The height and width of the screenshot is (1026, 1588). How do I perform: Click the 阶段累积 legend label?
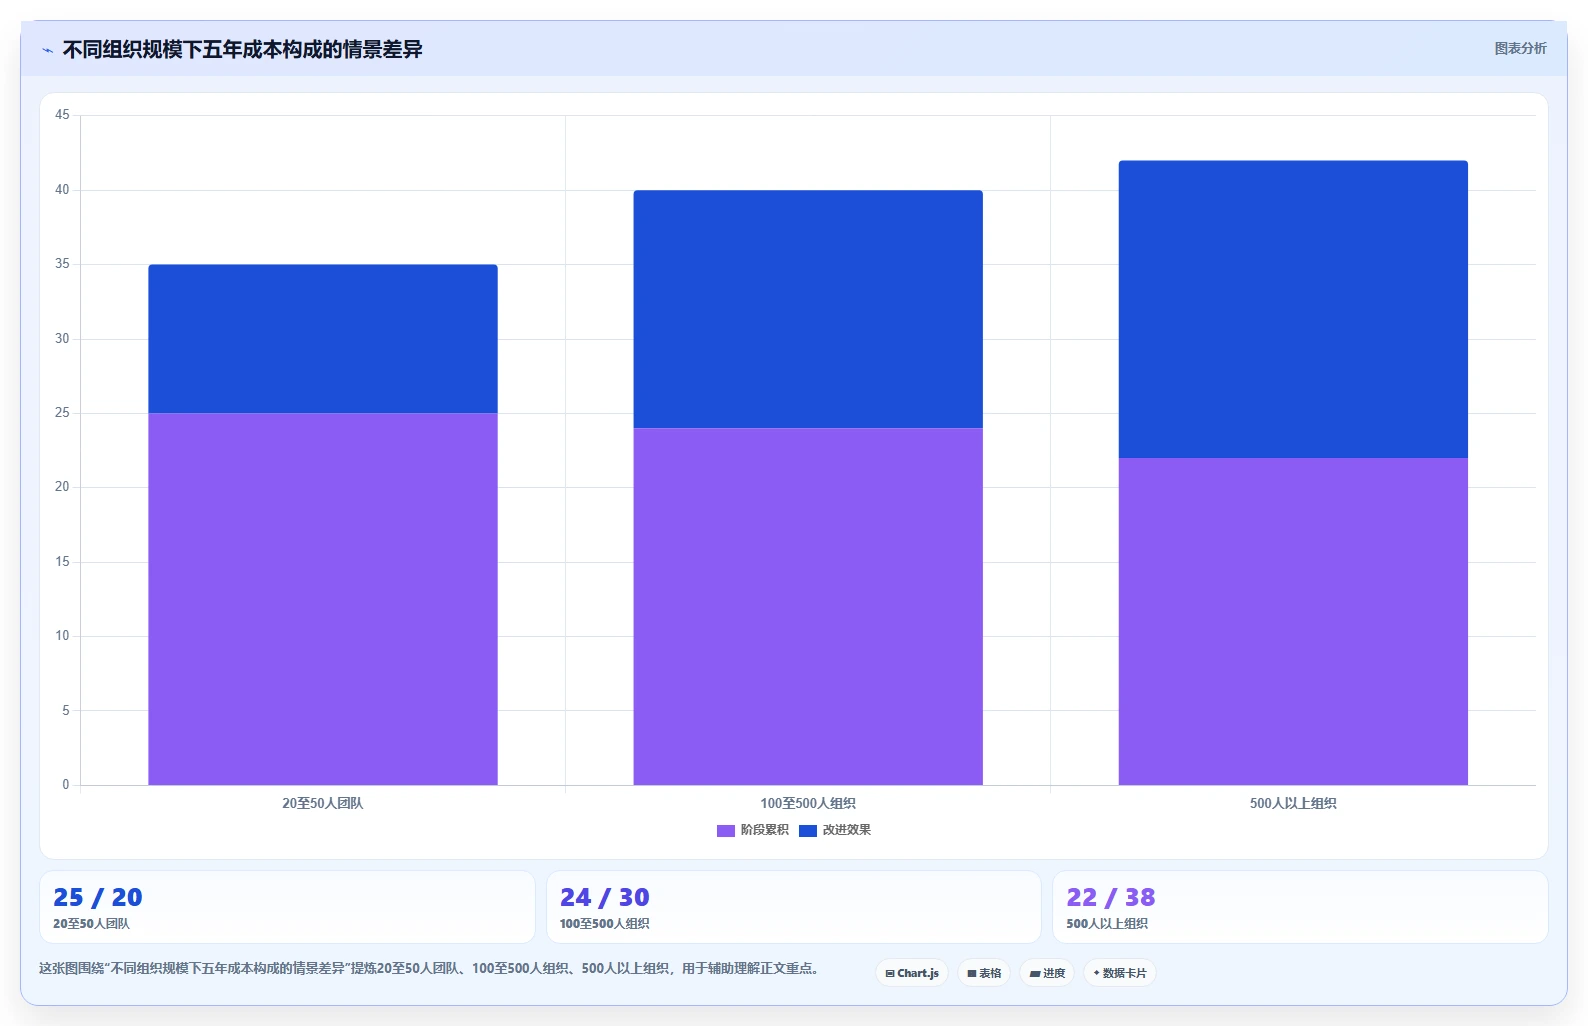point(765,830)
